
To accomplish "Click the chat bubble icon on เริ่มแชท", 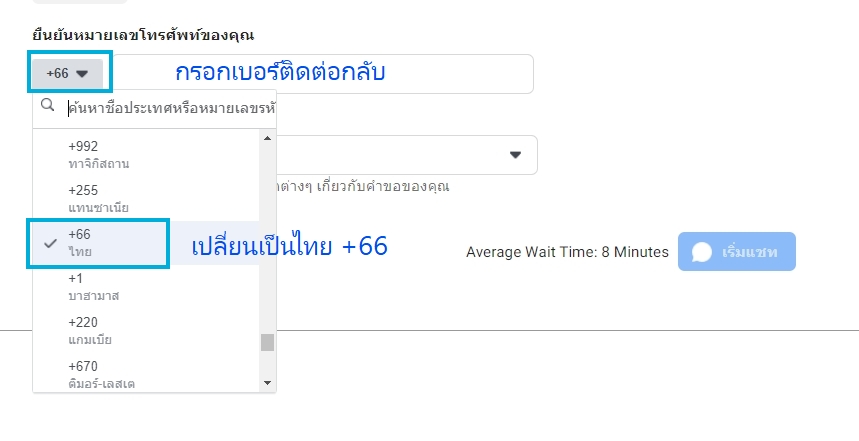I will point(702,252).
